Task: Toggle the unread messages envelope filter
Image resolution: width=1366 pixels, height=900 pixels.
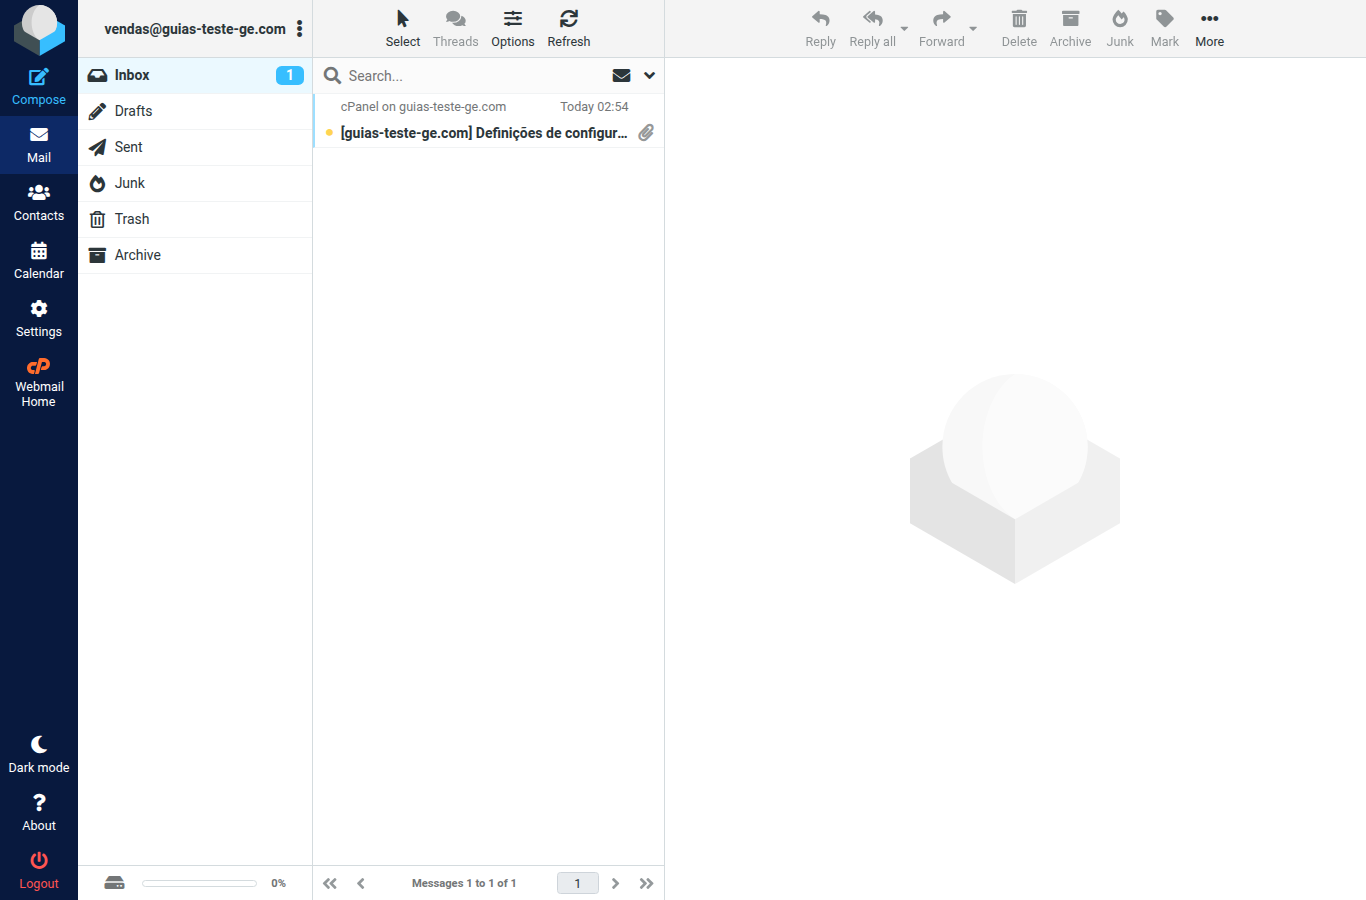Action: point(621,76)
